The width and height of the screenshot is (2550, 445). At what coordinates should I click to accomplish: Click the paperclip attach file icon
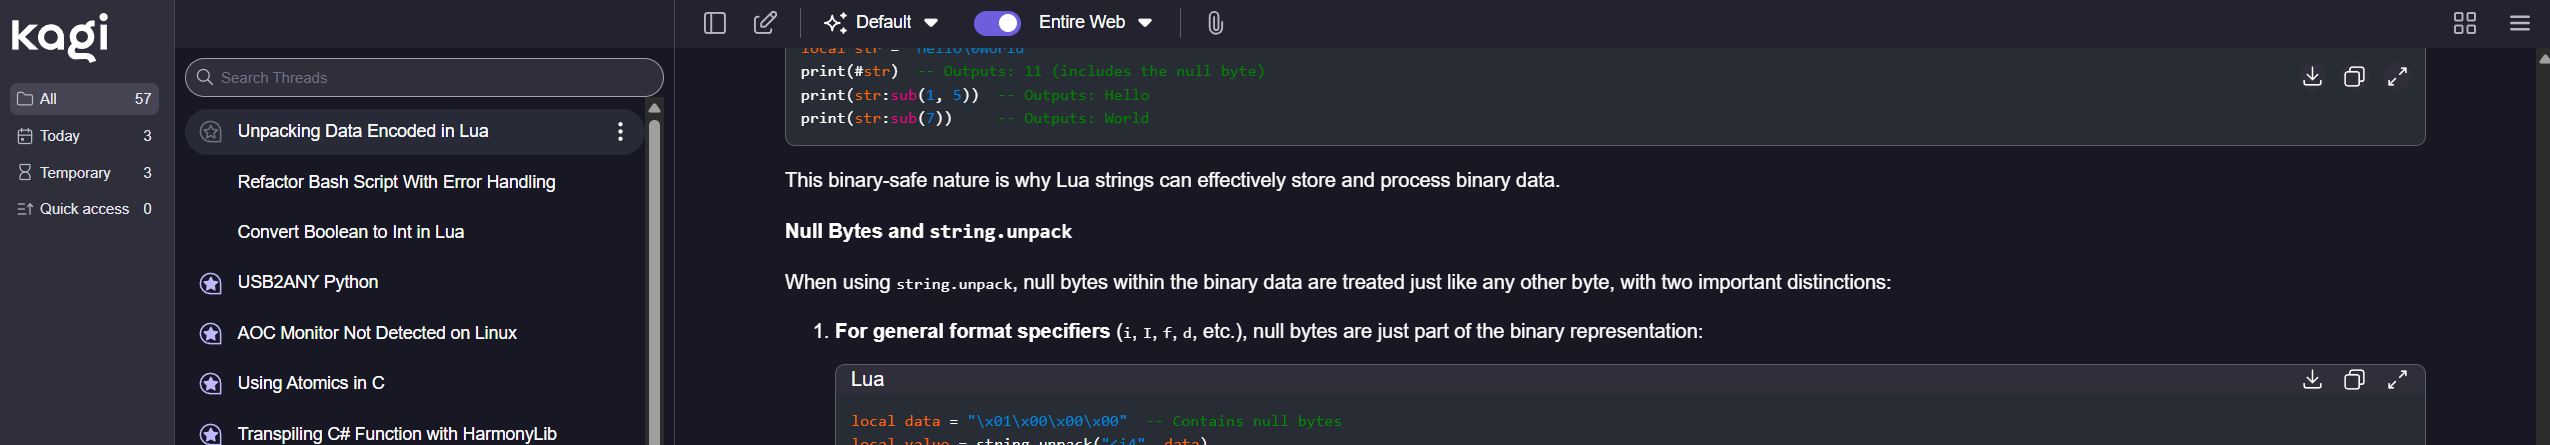click(1215, 23)
